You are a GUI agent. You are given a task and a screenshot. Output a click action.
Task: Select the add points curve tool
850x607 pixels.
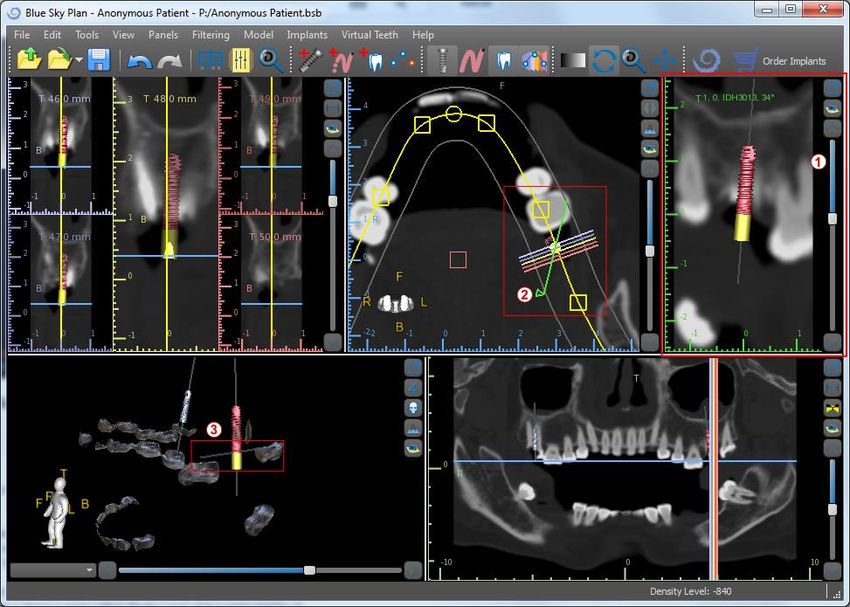404,60
